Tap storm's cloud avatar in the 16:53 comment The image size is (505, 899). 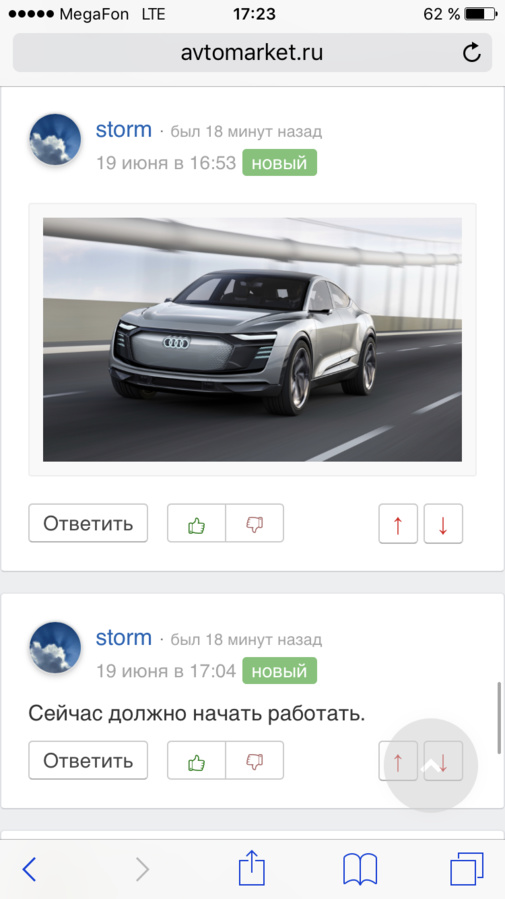point(55,140)
